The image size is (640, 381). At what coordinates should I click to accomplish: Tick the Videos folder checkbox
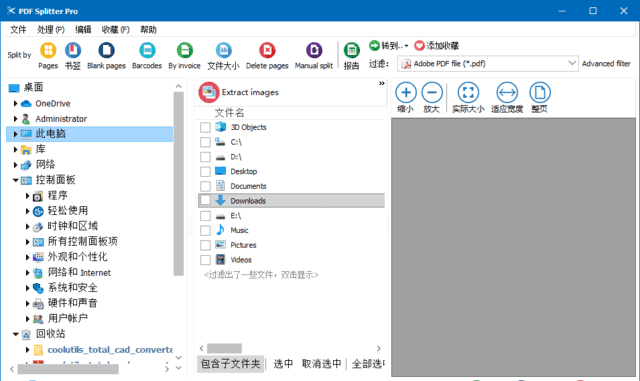pyautogui.click(x=205, y=260)
